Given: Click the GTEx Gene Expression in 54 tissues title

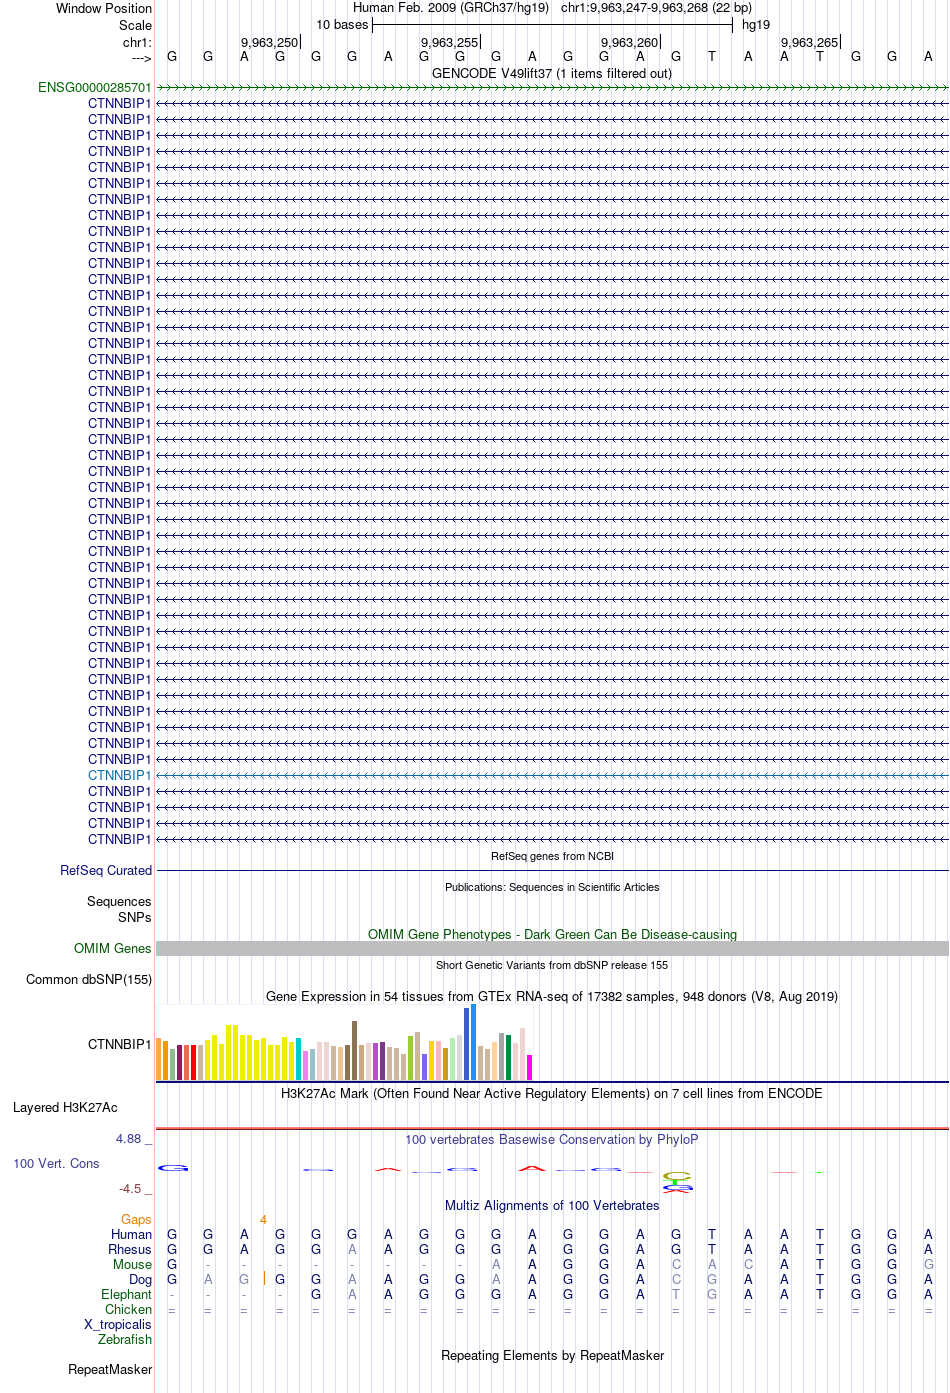Looking at the screenshot, I should coord(552,997).
